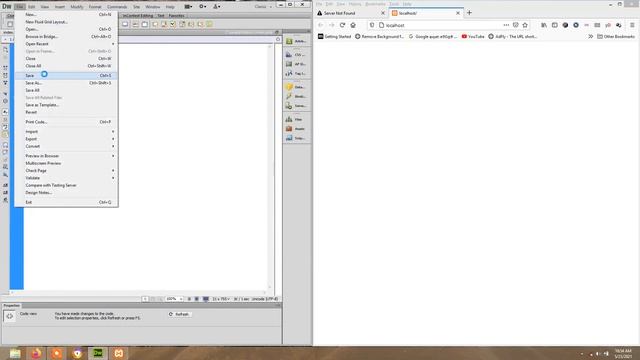Image resolution: width=640 pixels, height=360 pixels.
Task: Choose Design Notes... entry
Action: click(67, 193)
